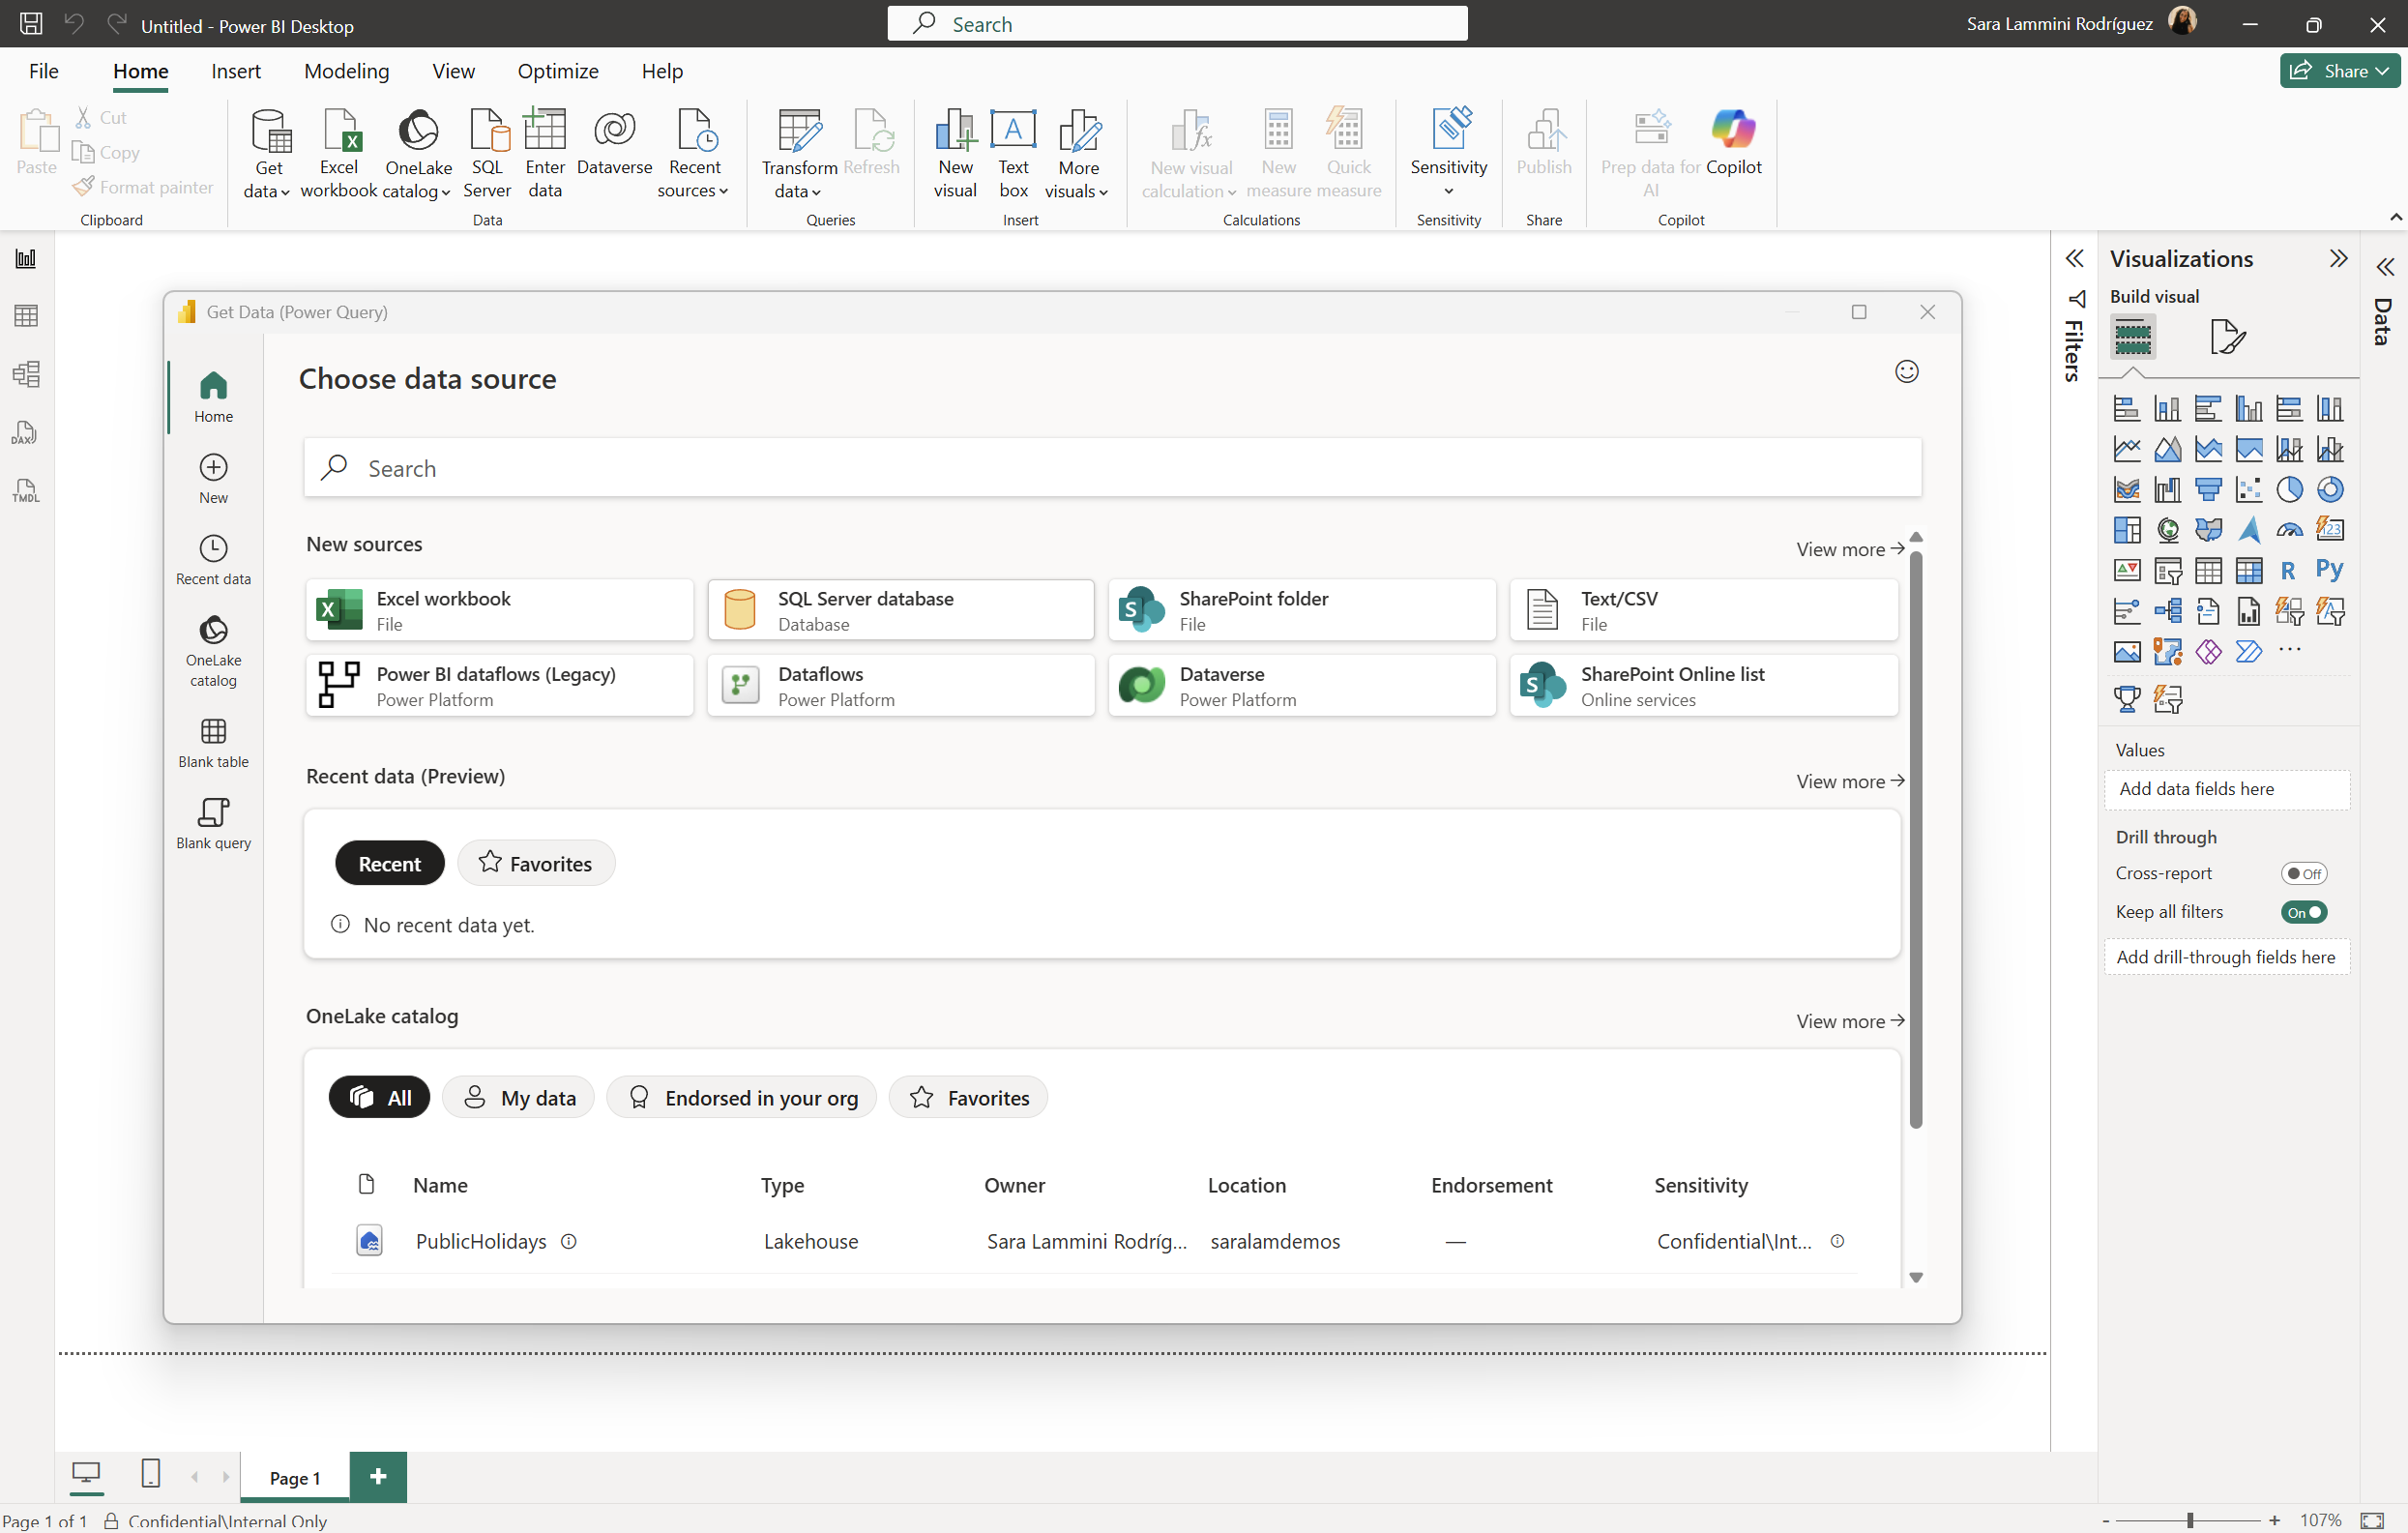Click the Dataverse ribbon button
Viewport: 2408px width, 1533px height.
tap(614, 142)
